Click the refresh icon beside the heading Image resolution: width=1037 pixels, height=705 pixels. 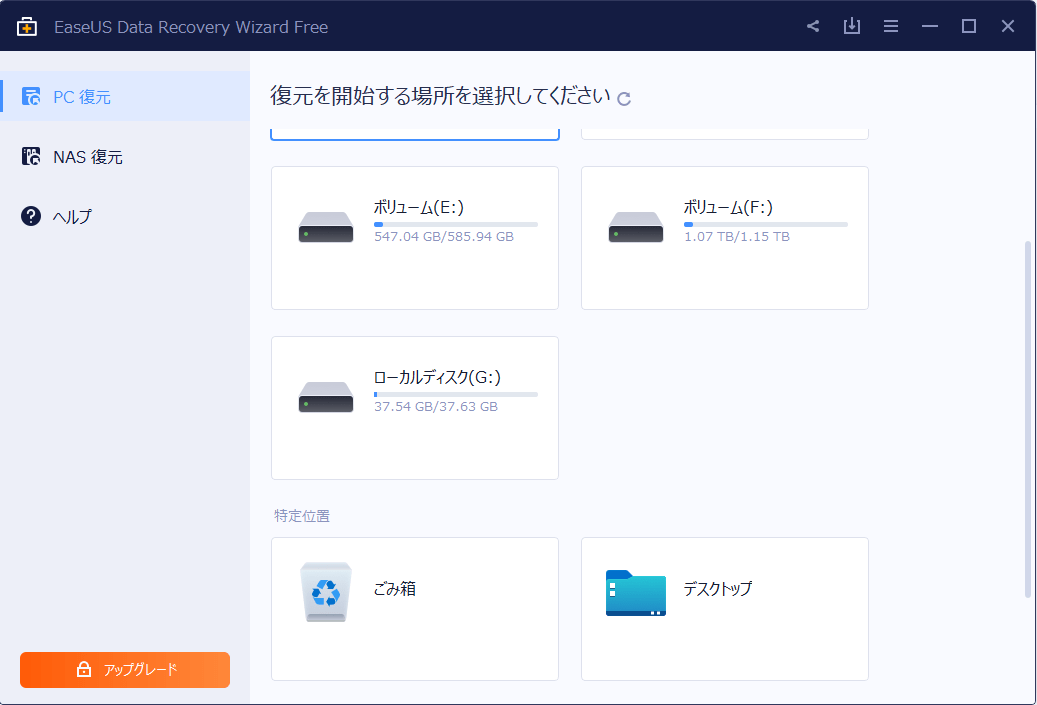(x=624, y=99)
